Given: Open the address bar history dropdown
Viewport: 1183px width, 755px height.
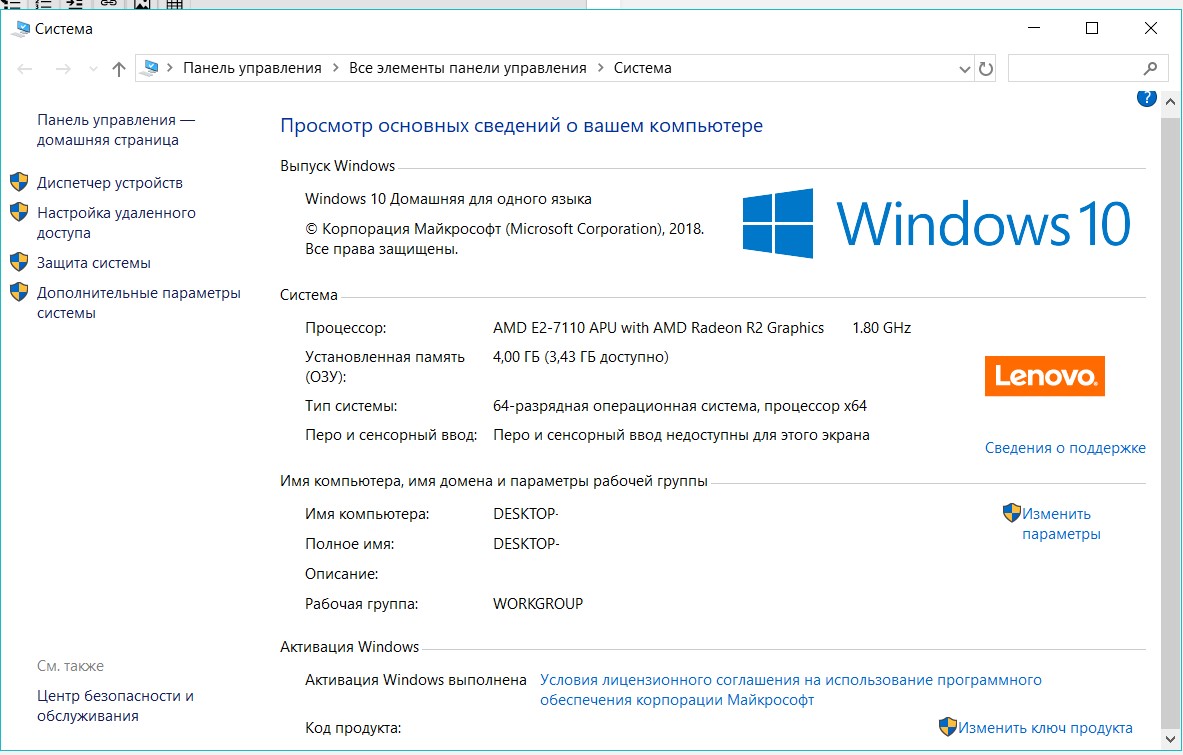Looking at the screenshot, I should [x=964, y=69].
